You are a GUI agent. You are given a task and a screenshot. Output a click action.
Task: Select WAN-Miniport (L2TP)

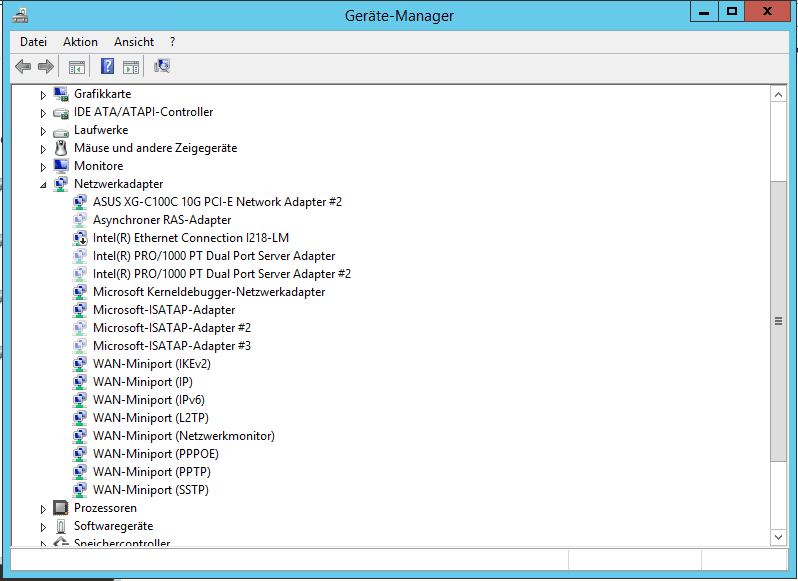(x=151, y=418)
